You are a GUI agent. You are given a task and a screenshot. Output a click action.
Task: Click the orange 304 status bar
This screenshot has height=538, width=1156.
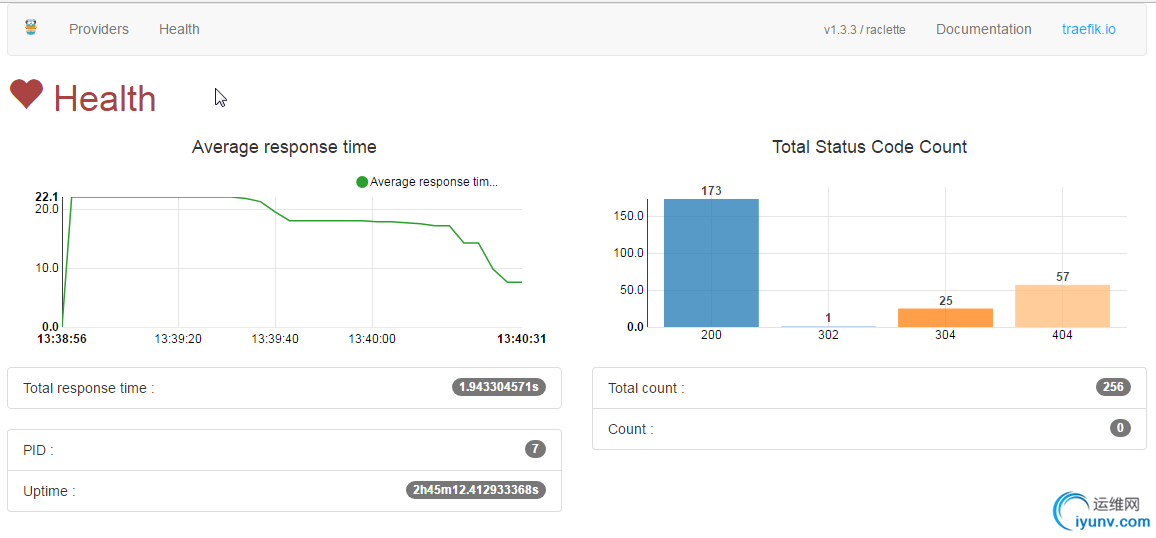(x=945, y=317)
